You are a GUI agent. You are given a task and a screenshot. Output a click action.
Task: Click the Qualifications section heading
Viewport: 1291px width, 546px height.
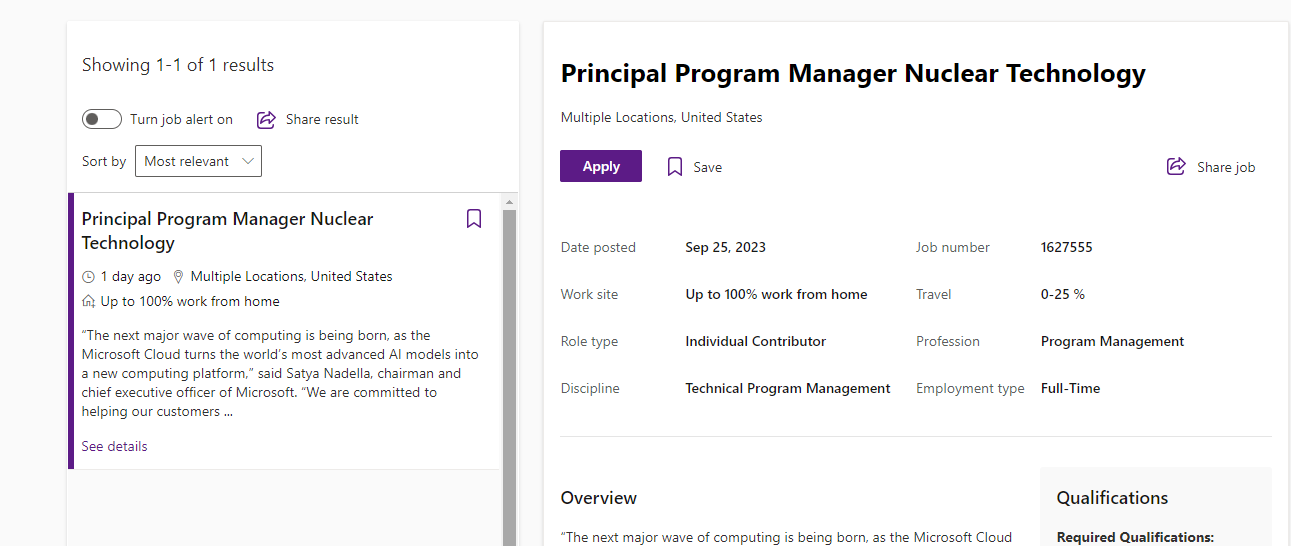1112,498
